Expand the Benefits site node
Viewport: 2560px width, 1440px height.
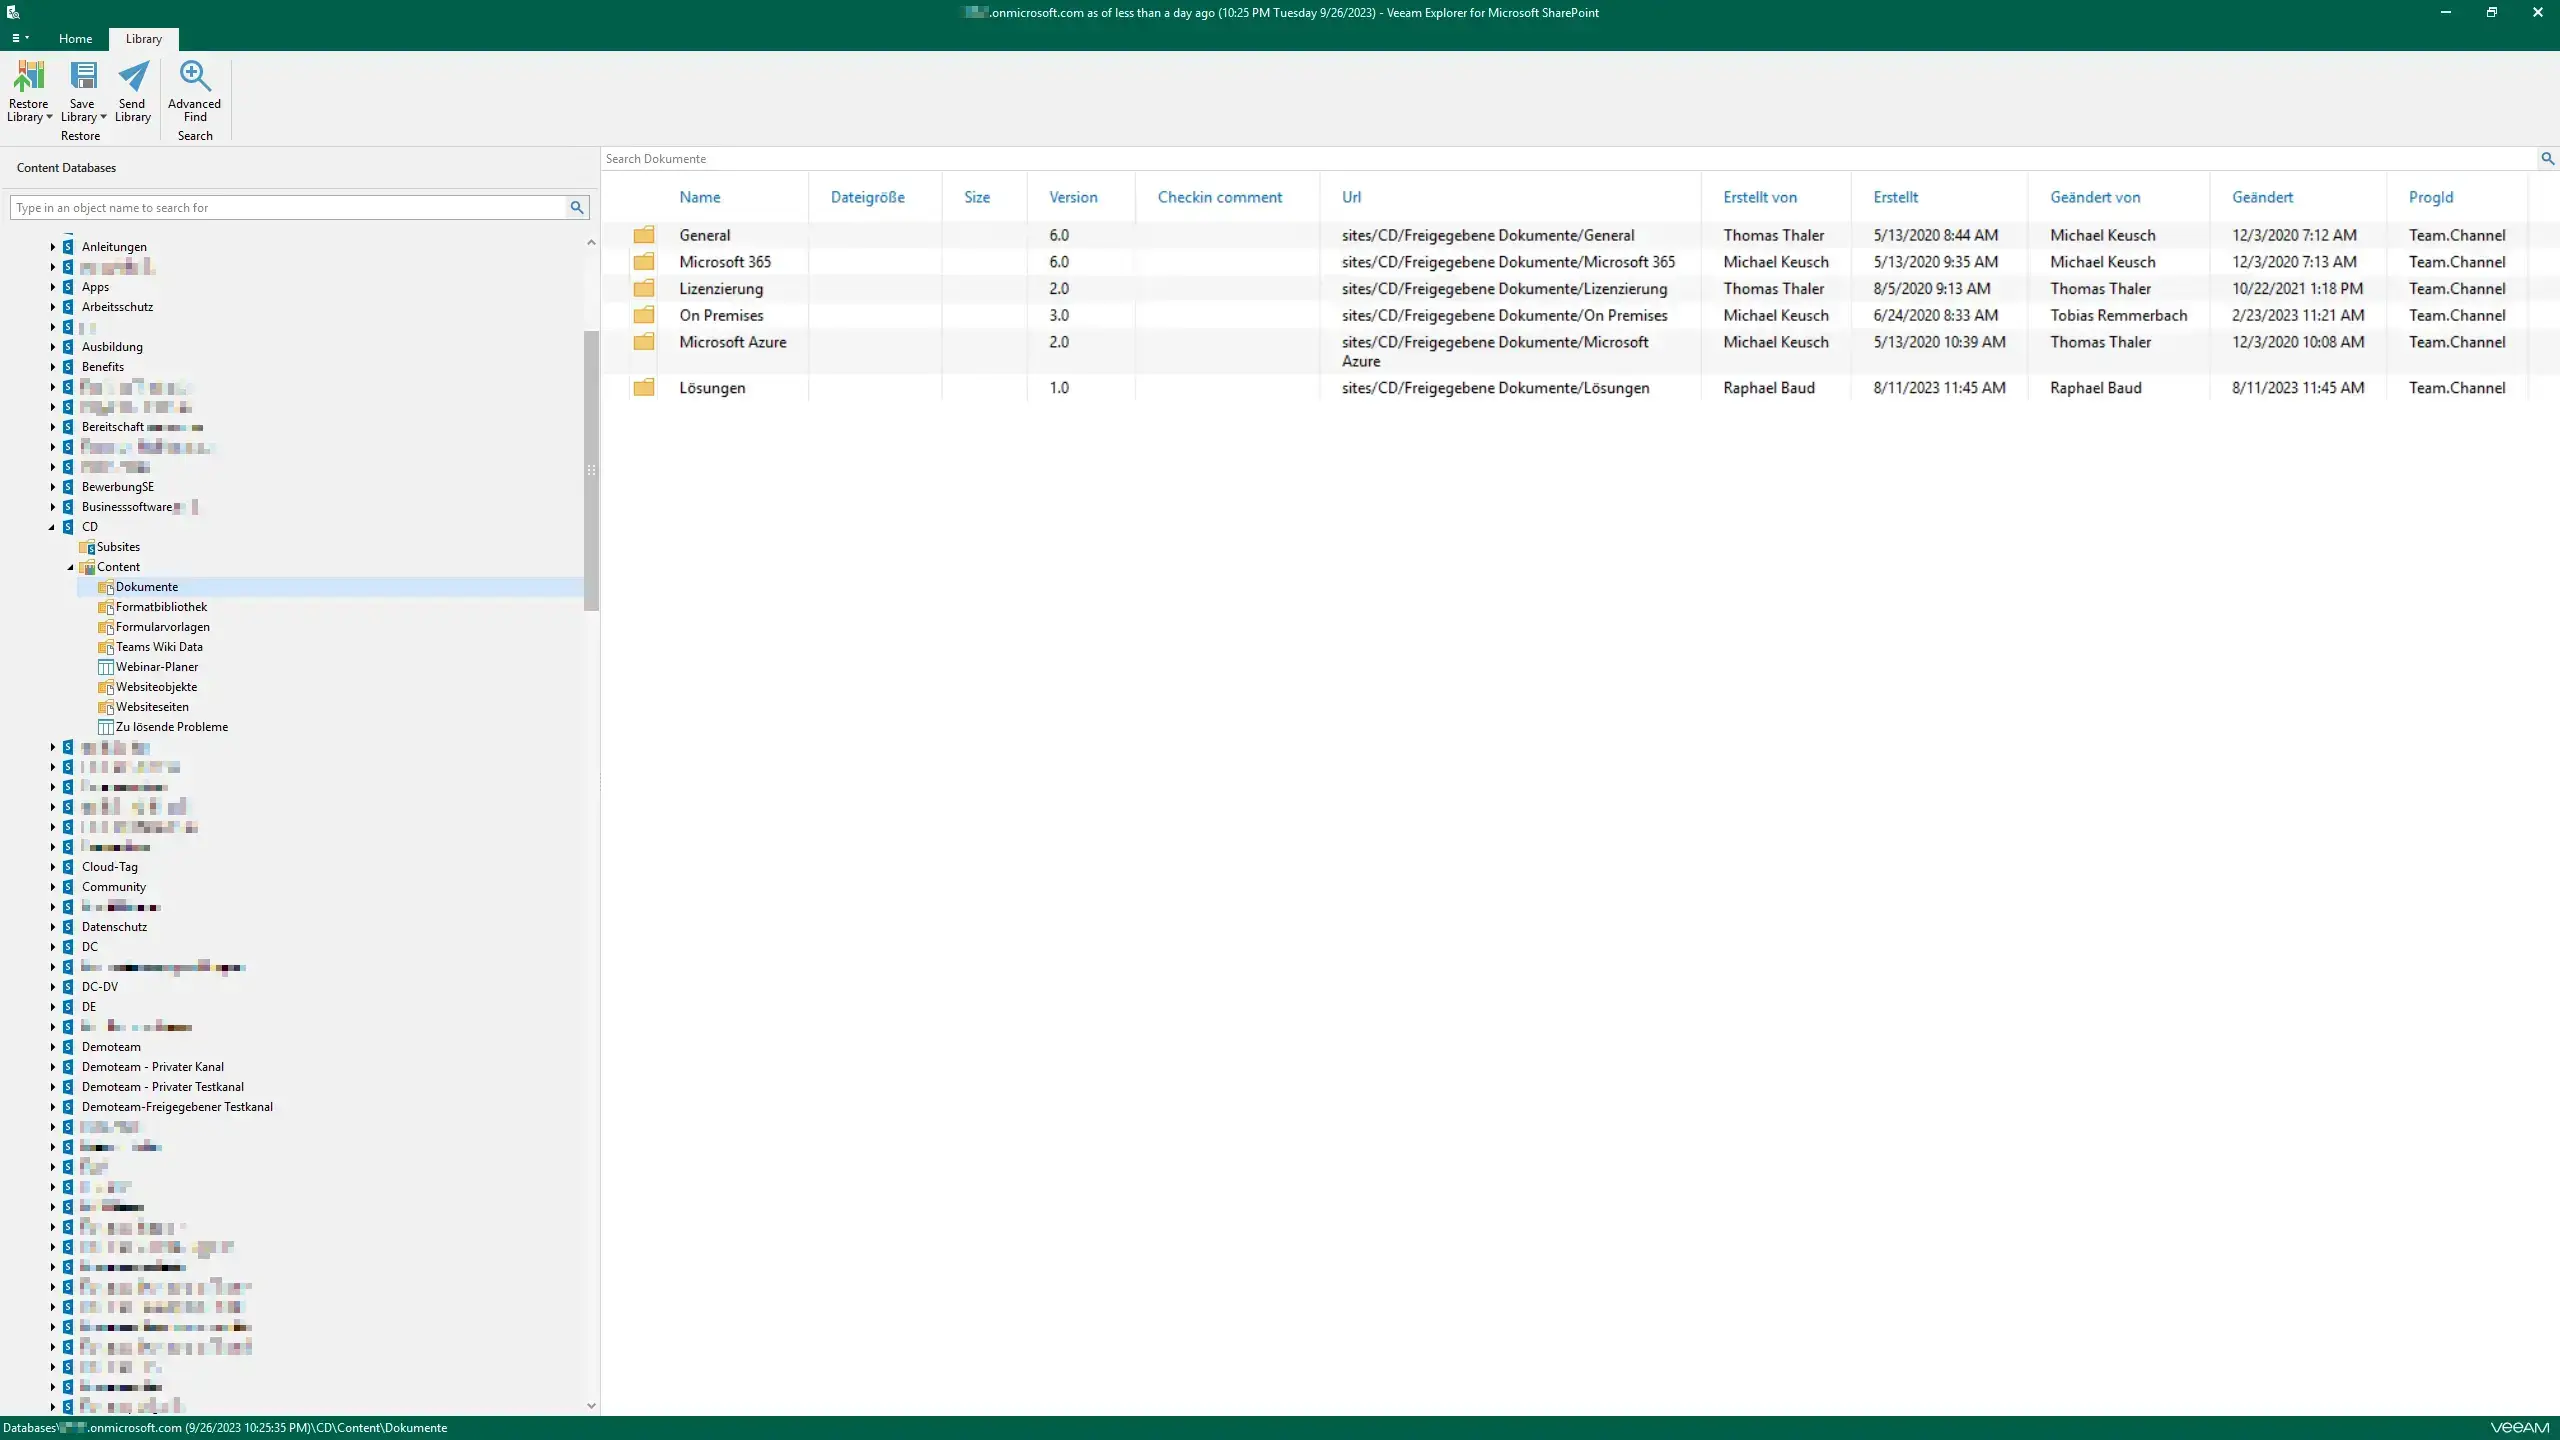click(x=53, y=367)
